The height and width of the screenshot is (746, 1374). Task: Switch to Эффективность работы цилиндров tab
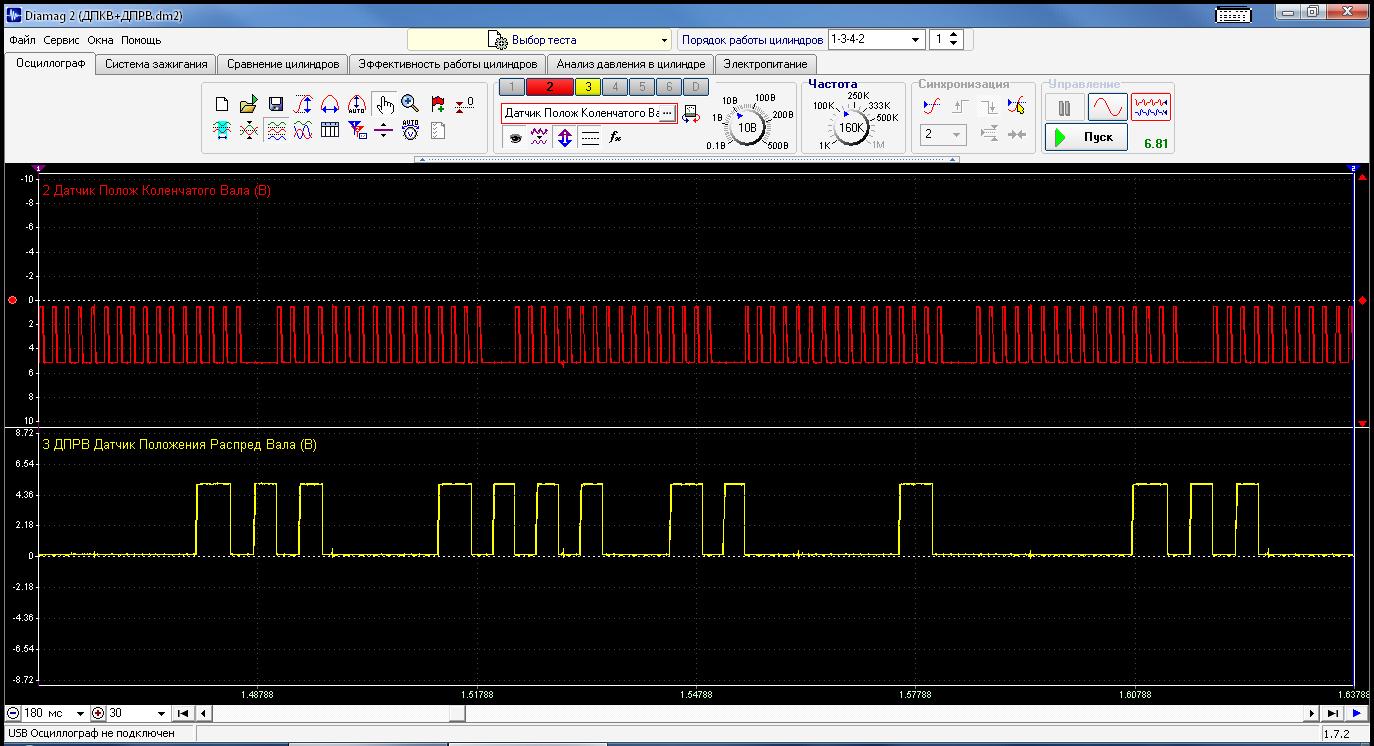coord(448,64)
